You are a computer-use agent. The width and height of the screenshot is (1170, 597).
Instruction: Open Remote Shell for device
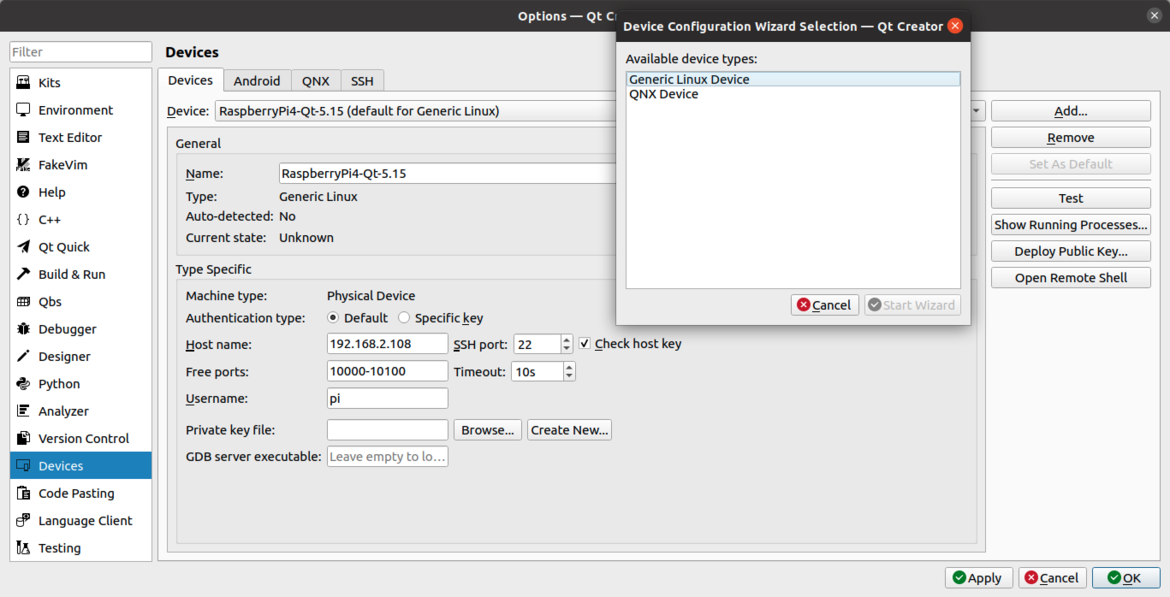click(1071, 278)
